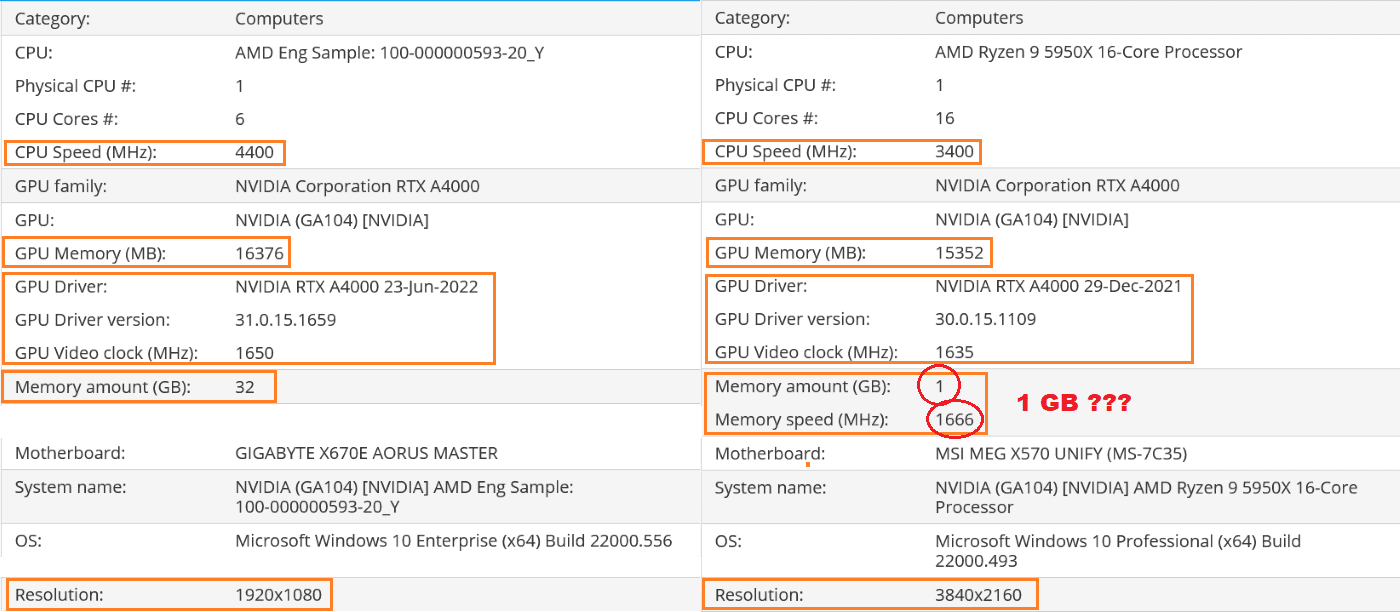Click the CPU Speed value 3400
This screenshot has width=1400, height=612.
(x=954, y=152)
